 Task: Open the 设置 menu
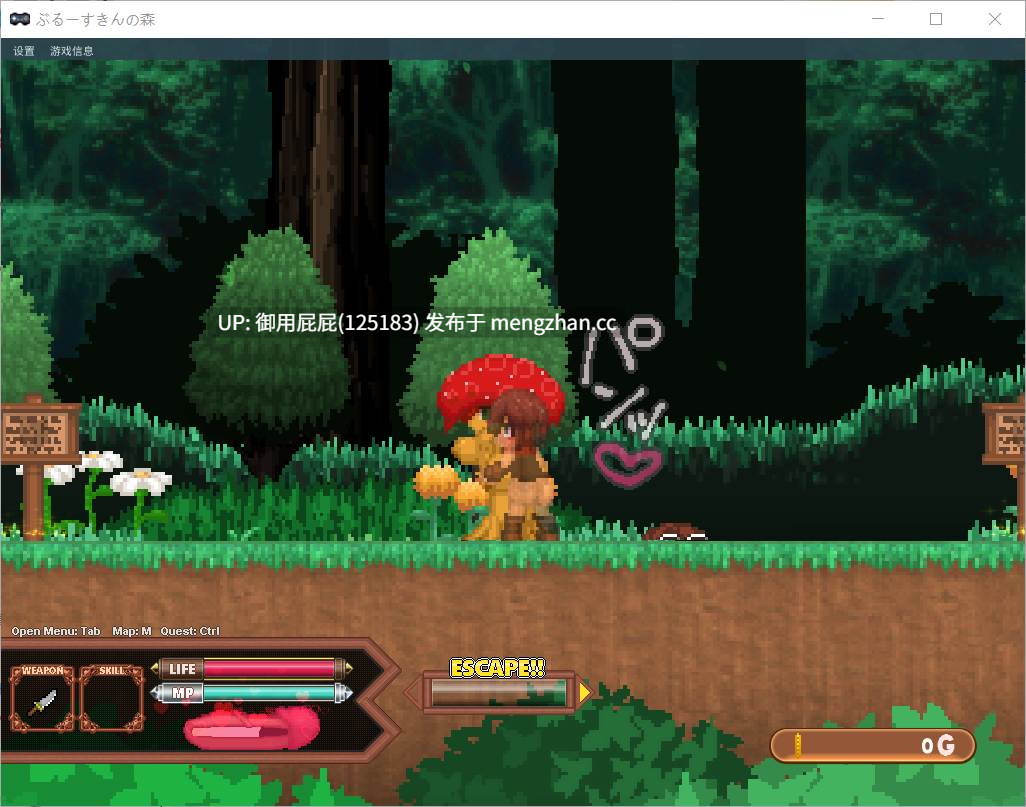pyautogui.click(x=24, y=51)
